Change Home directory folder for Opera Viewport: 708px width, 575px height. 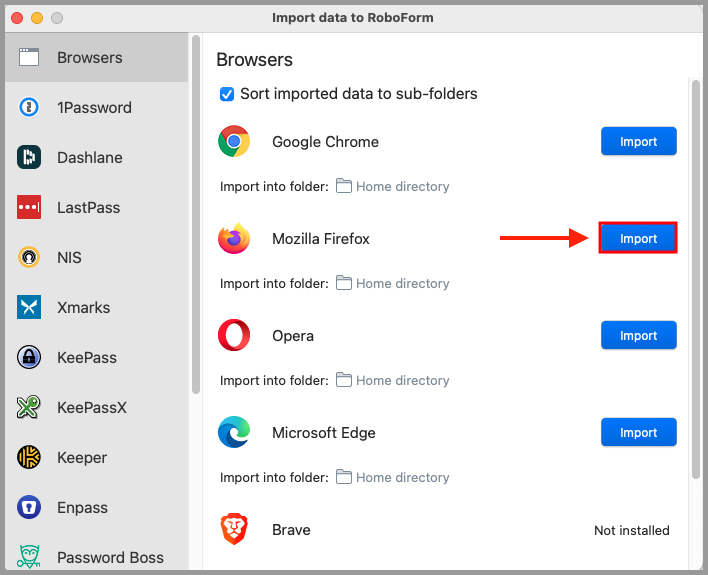[x=402, y=380]
